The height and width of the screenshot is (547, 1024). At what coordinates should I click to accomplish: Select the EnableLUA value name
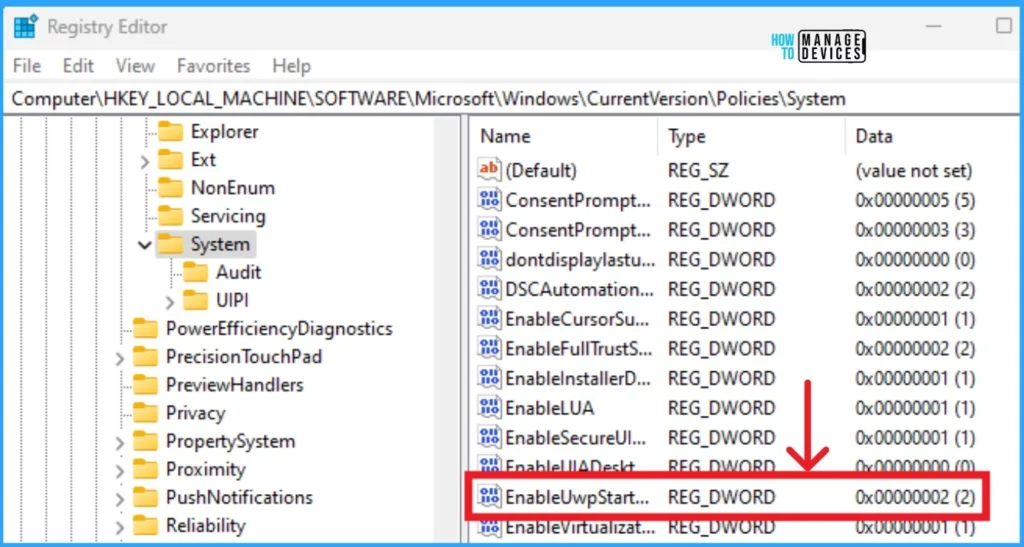(x=549, y=408)
